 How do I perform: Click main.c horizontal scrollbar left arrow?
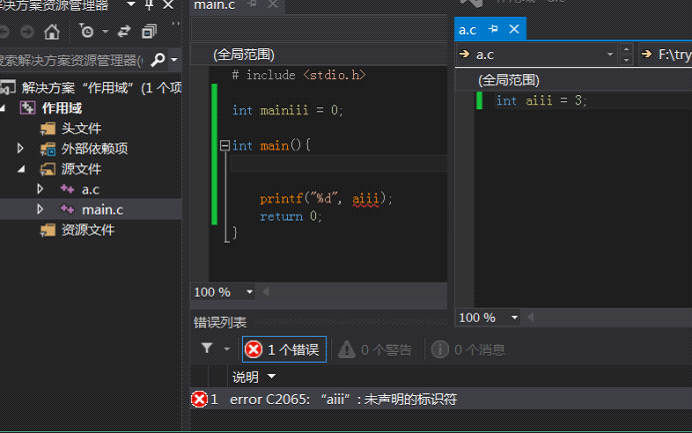click(x=266, y=292)
